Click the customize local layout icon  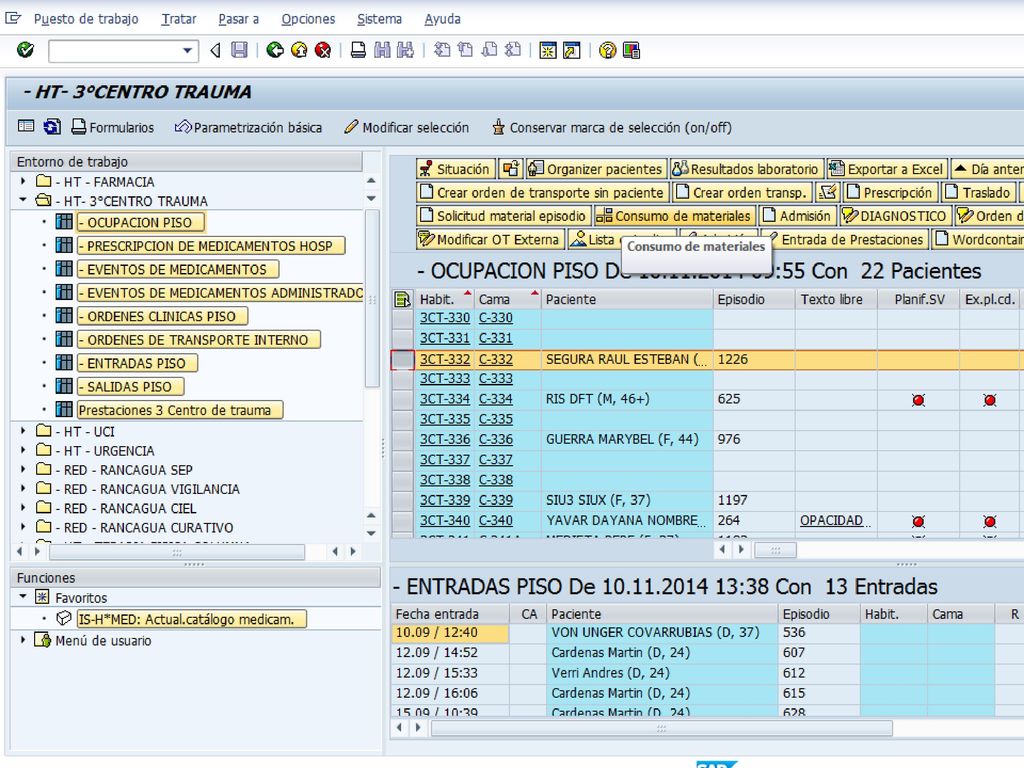[632, 50]
